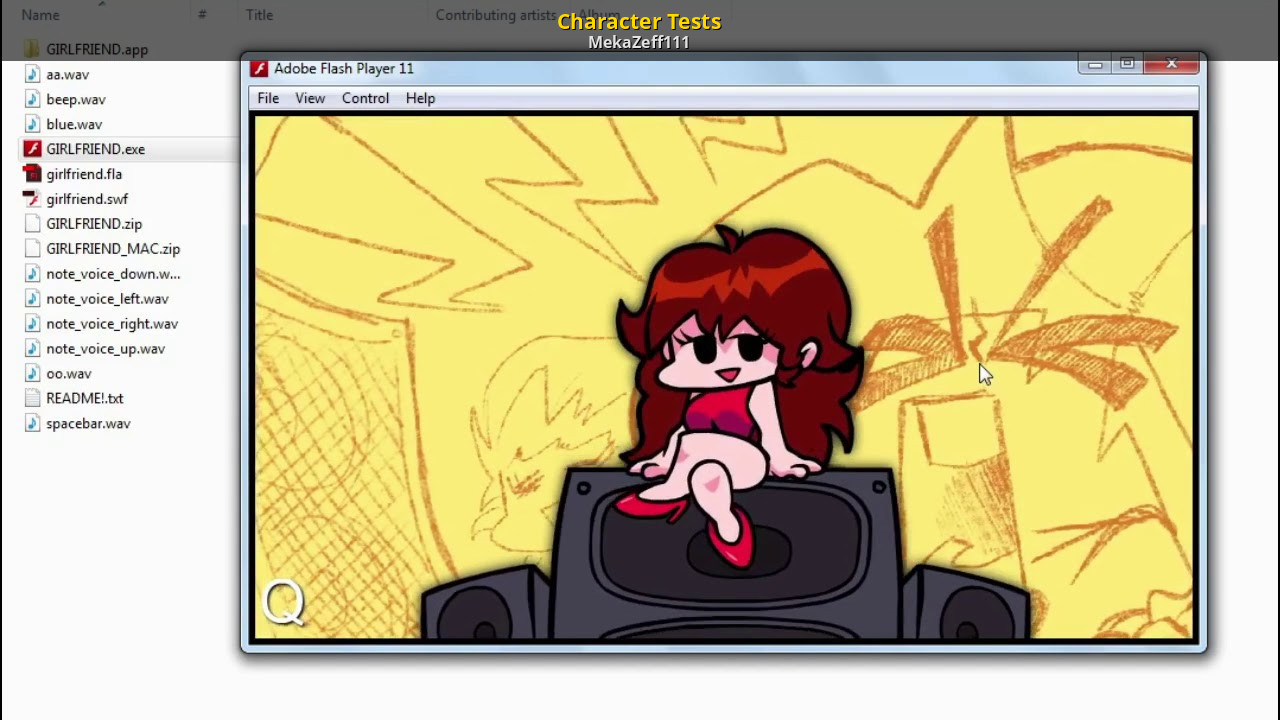The image size is (1280, 720).
Task: Click the Flash Player title bar logo
Action: (259, 68)
